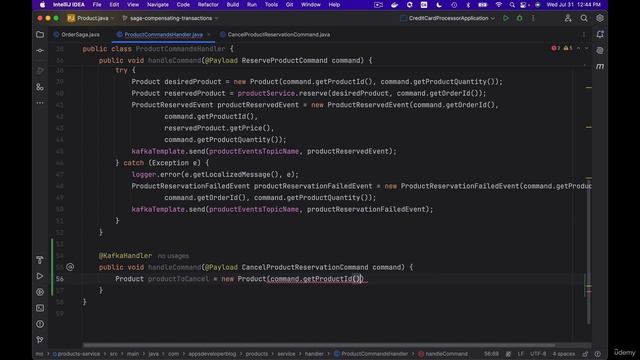640x360 pixels.
Task: Open the File menu
Action: [97, 5]
